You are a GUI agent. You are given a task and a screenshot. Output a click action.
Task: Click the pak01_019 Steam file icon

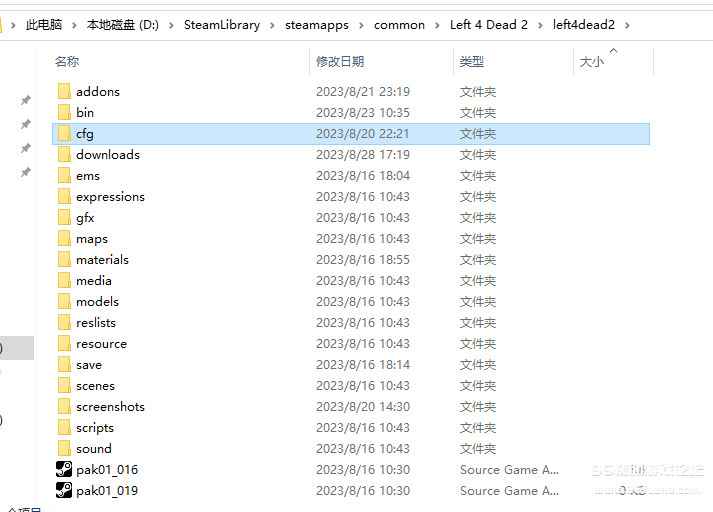click(x=64, y=490)
